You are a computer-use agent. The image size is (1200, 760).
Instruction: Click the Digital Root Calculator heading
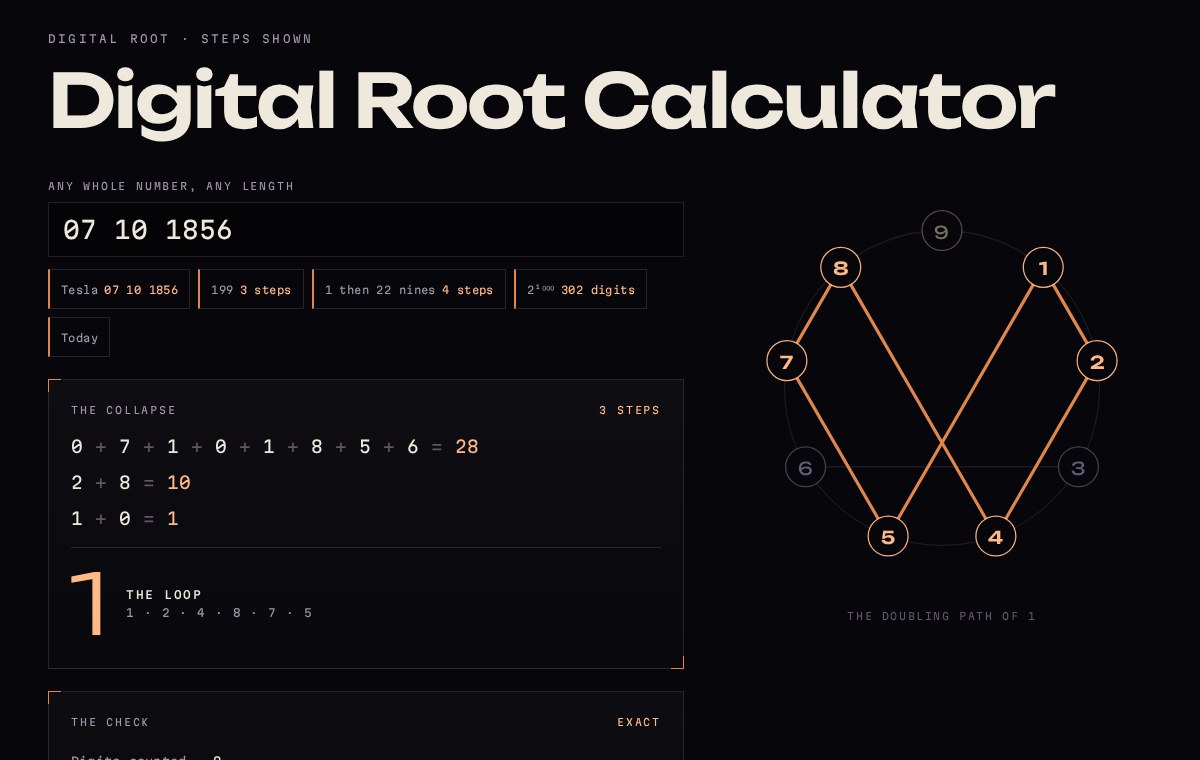[x=552, y=100]
